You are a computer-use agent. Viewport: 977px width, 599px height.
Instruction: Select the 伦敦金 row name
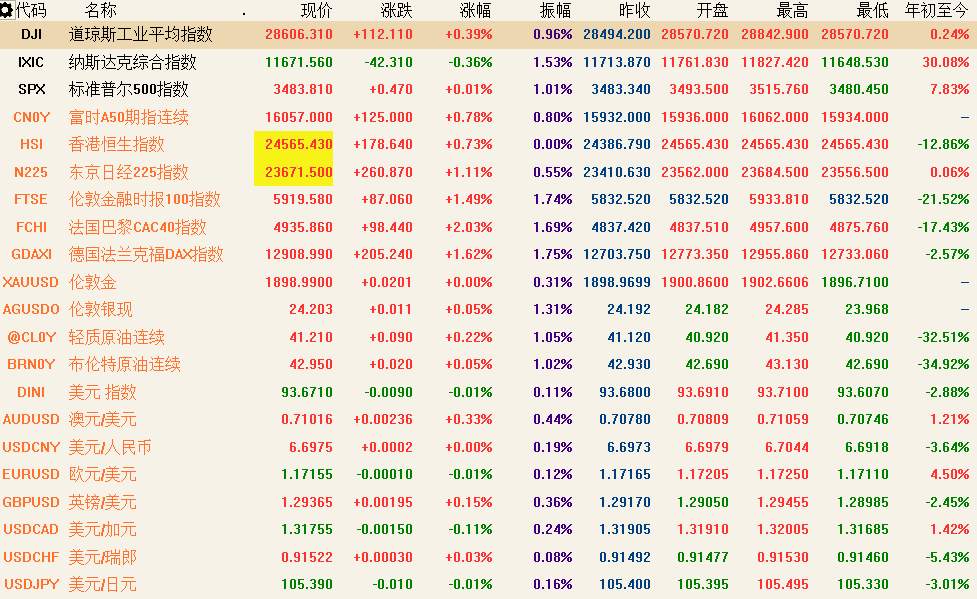92,282
